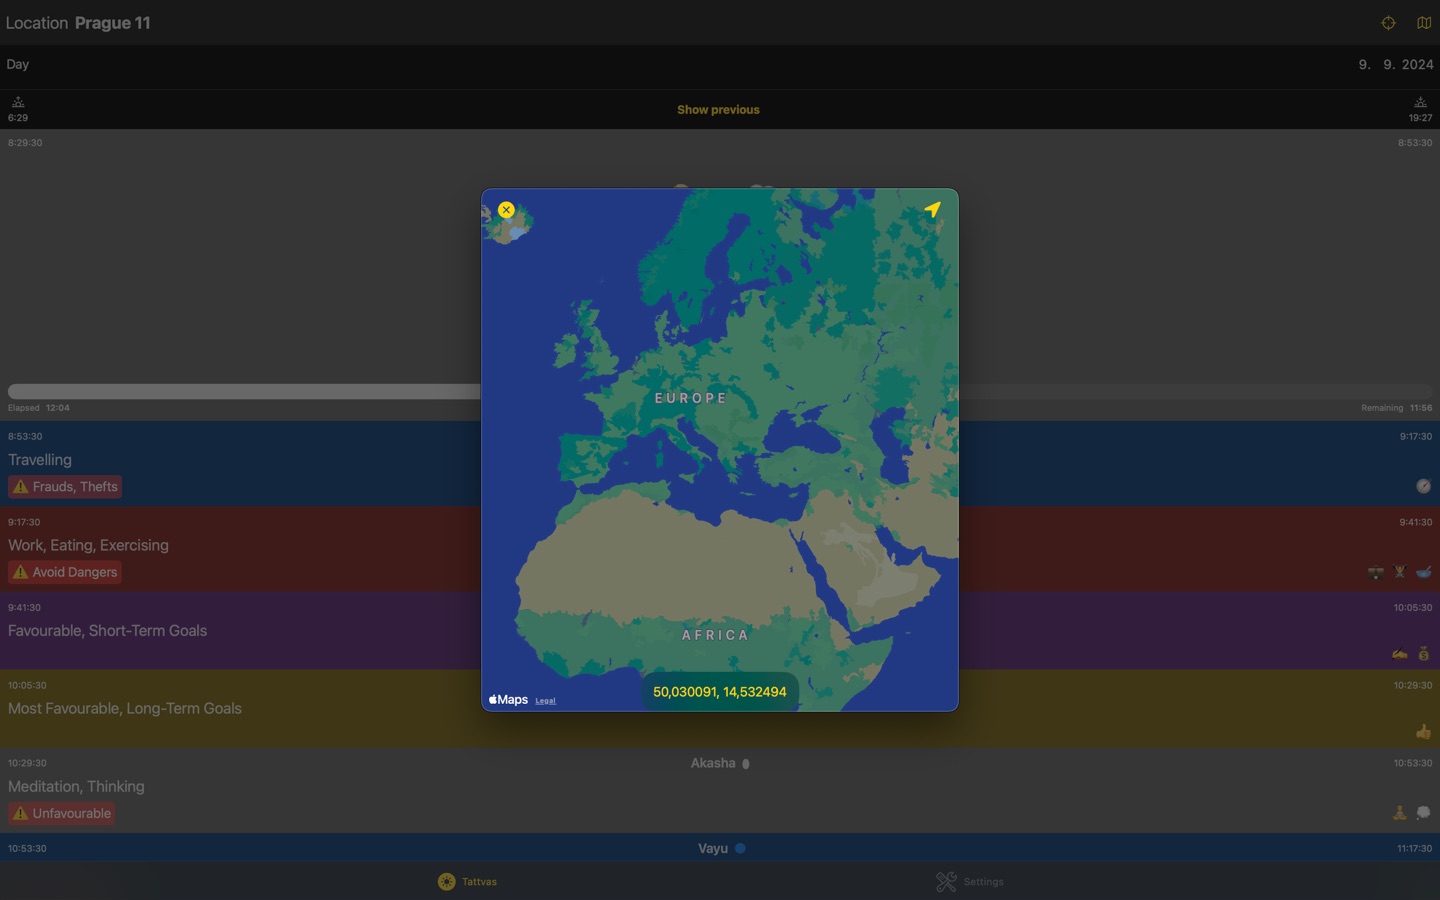Screen dimensions: 1440x900
Task: Open the map icon in header
Action: click(x=1424, y=23)
